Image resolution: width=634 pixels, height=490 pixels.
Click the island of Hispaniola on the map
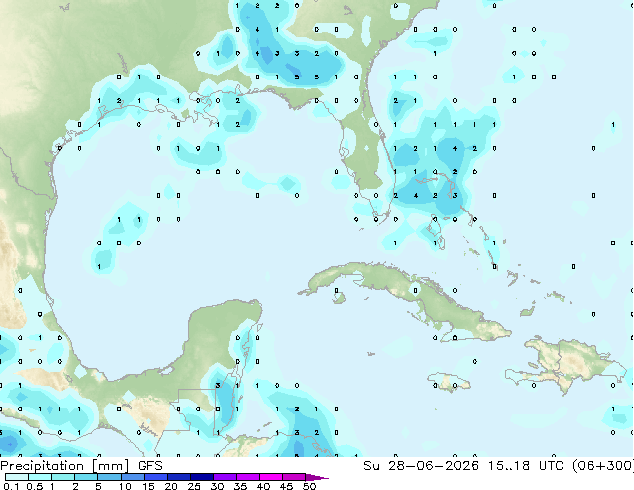pyautogui.click(x=566, y=366)
